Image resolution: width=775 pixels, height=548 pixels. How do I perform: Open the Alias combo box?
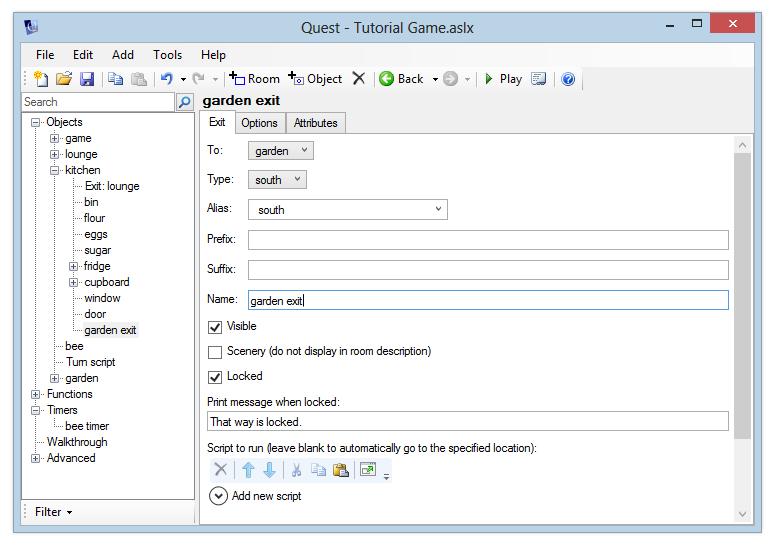[348, 210]
